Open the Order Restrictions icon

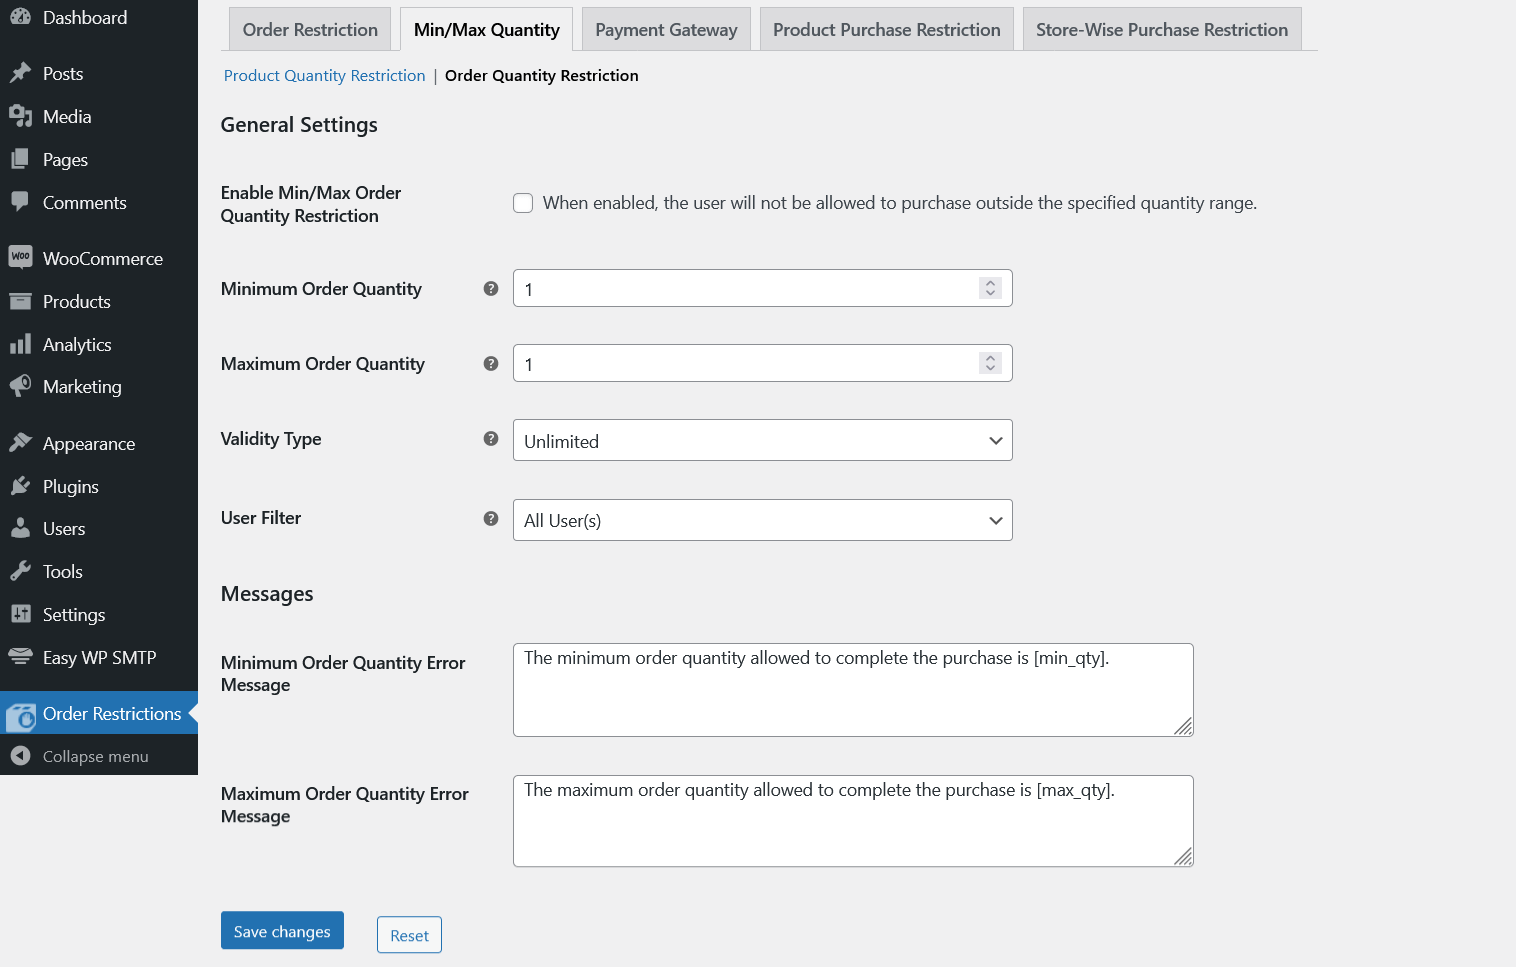(22, 714)
